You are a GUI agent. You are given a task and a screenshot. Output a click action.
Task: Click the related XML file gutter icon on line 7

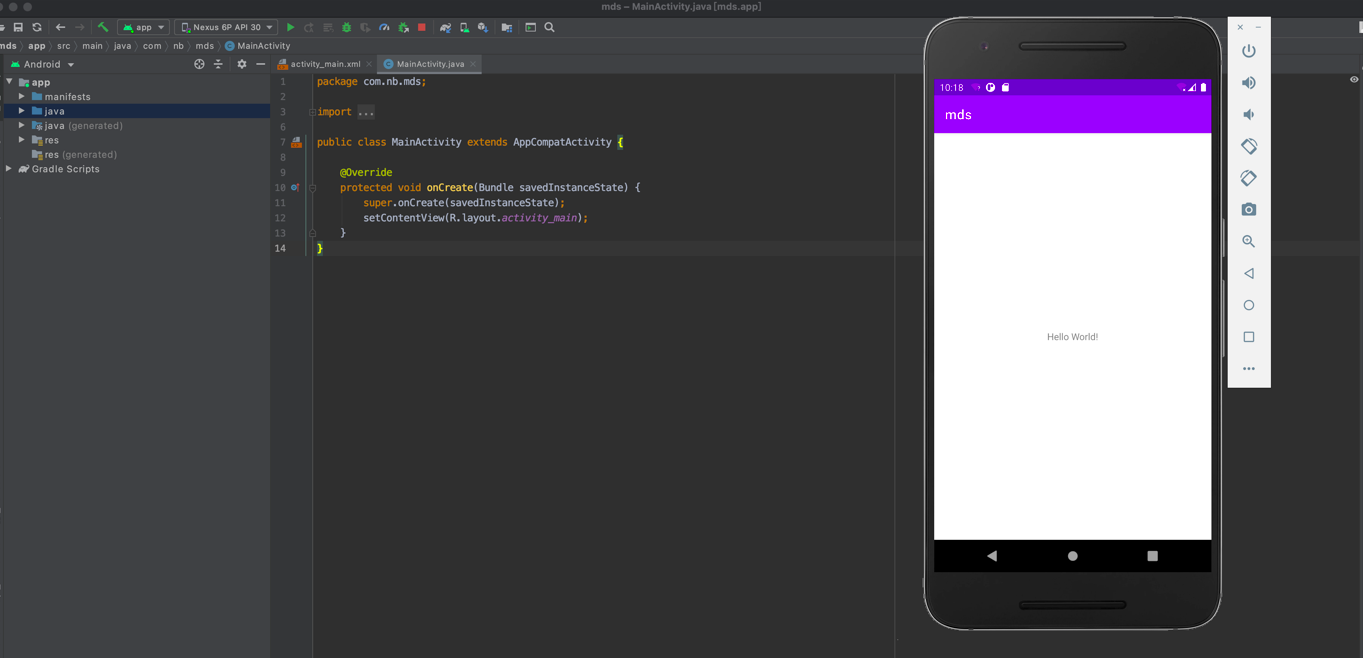click(x=296, y=143)
